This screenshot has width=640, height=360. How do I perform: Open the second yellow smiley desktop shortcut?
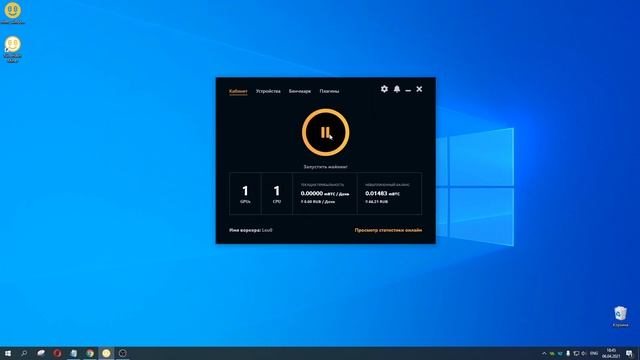[x=12, y=49]
